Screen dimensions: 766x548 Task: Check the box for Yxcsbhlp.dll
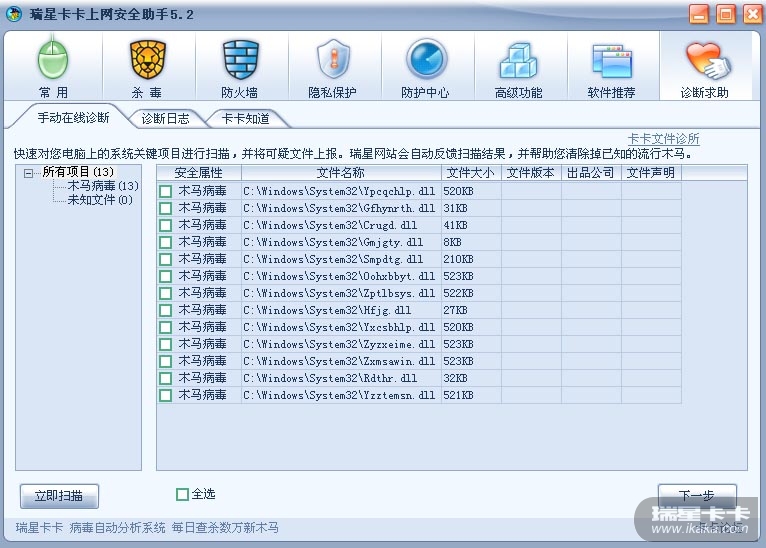[x=166, y=327]
